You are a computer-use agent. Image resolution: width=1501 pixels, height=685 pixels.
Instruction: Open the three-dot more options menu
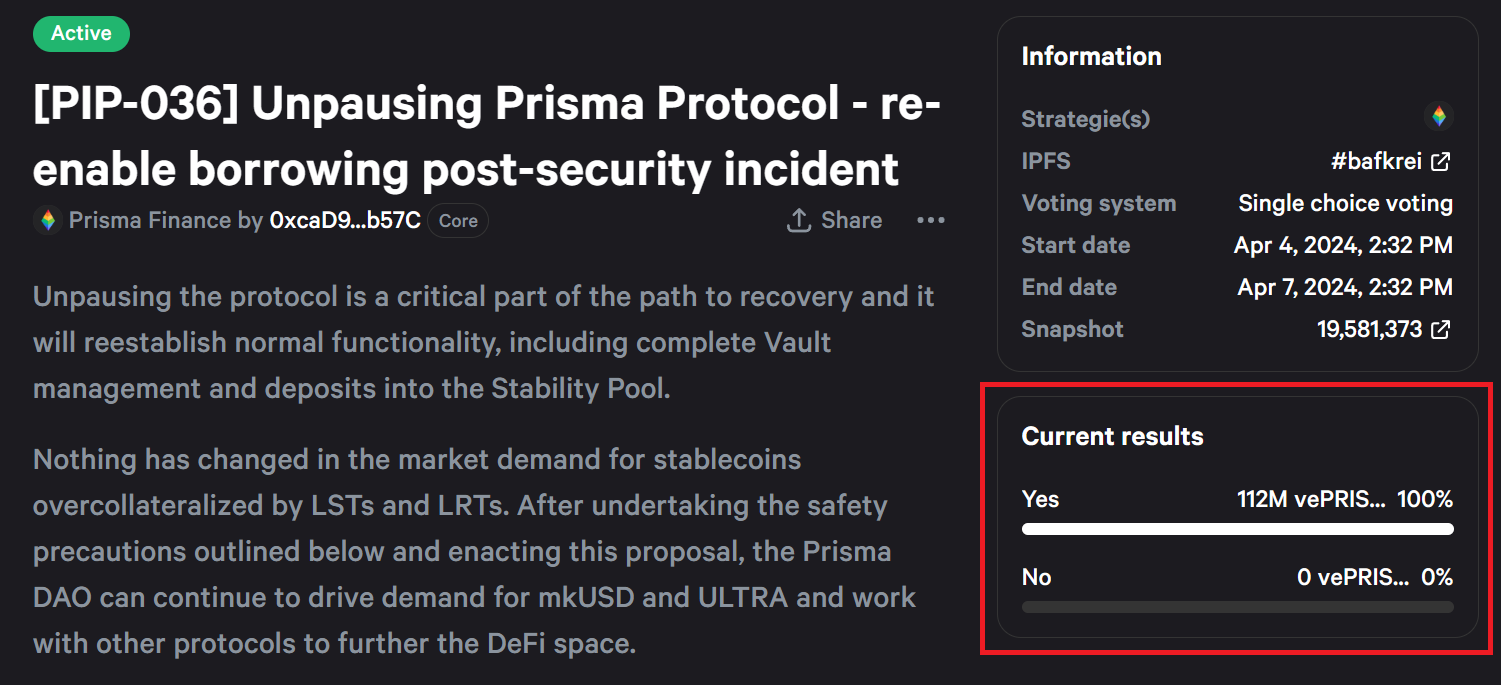click(x=931, y=220)
